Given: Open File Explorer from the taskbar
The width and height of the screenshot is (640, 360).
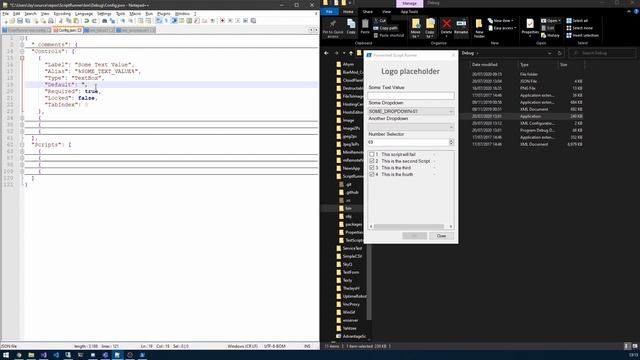Looking at the screenshot, I should (x=31, y=355).
